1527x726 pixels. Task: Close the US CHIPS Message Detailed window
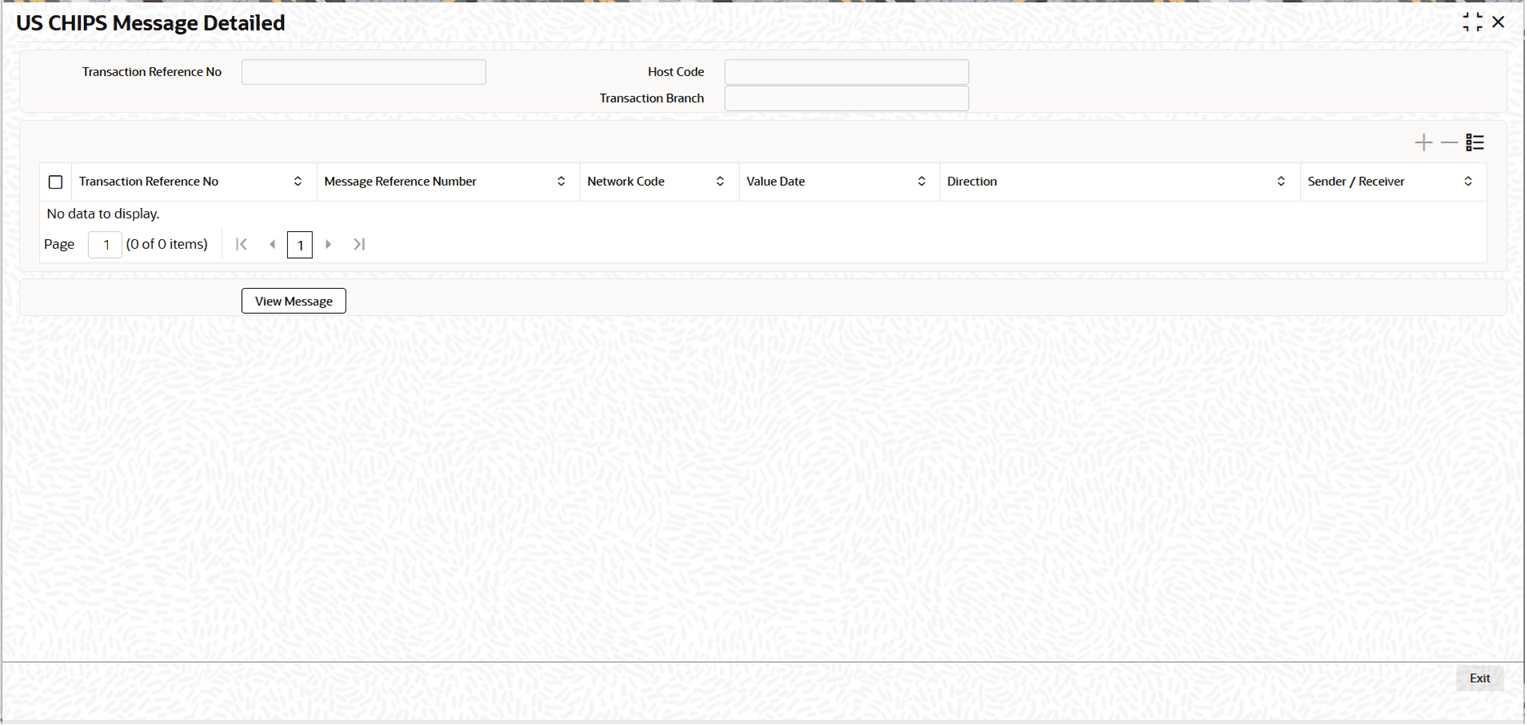[1498, 22]
